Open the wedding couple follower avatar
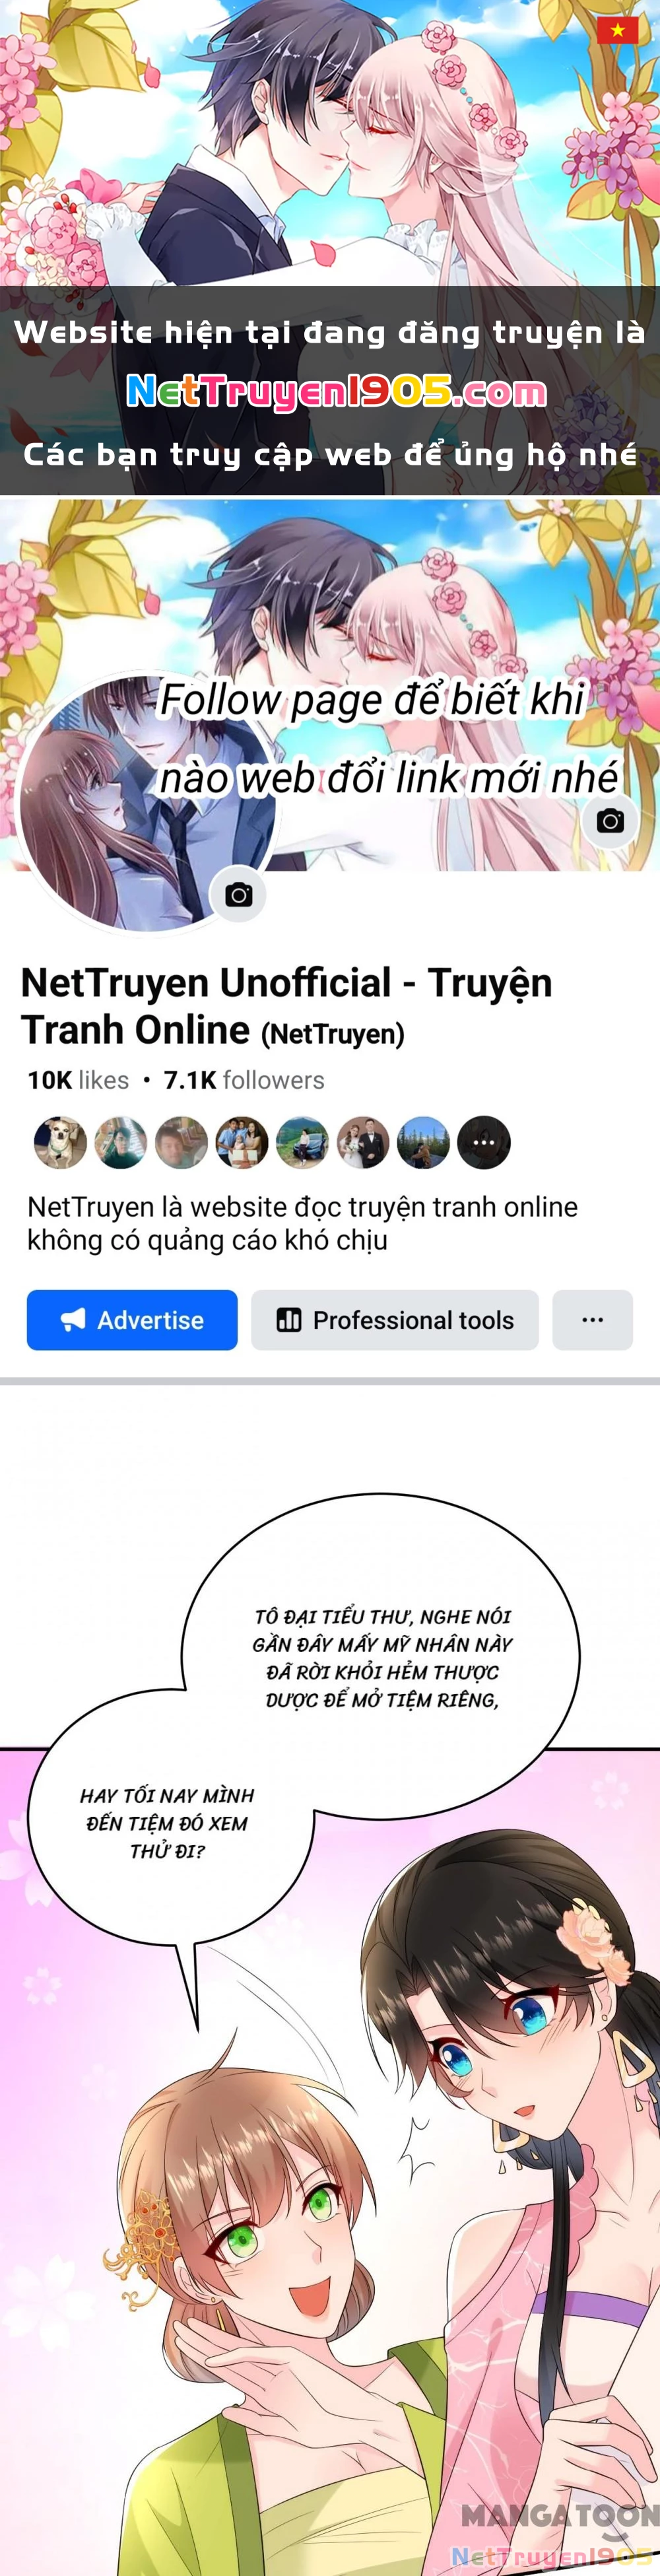This screenshot has height=2576, width=660. click(x=363, y=1142)
